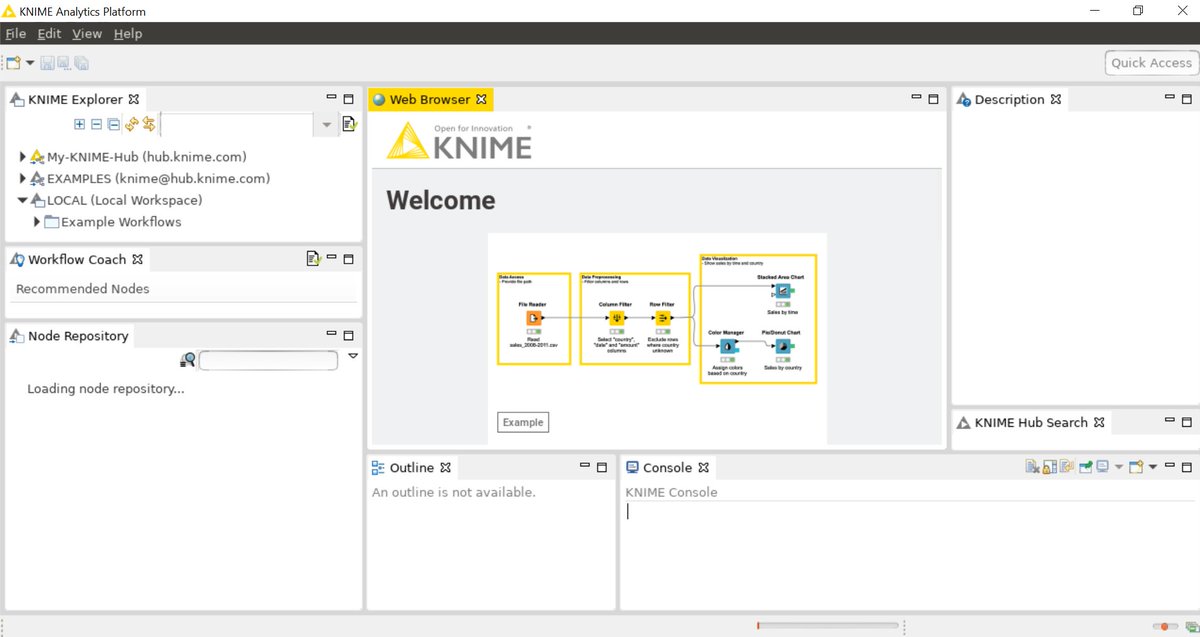Open the View menu
The image size is (1200, 637).
pos(87,33)
